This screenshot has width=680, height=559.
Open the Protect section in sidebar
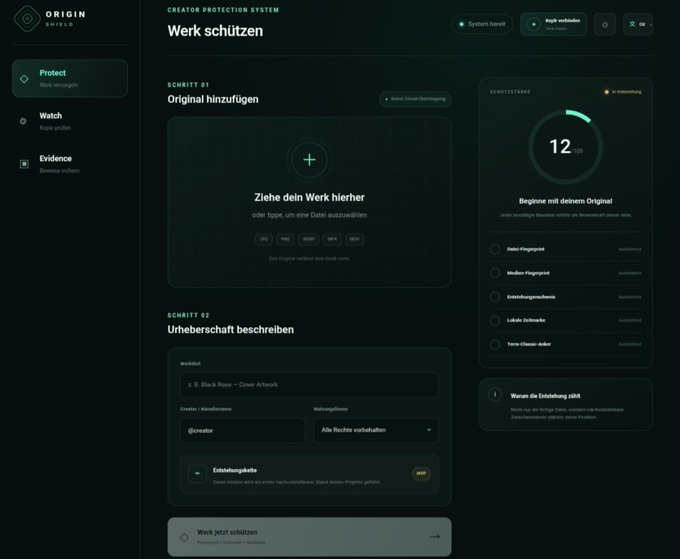tap(70, 78)
